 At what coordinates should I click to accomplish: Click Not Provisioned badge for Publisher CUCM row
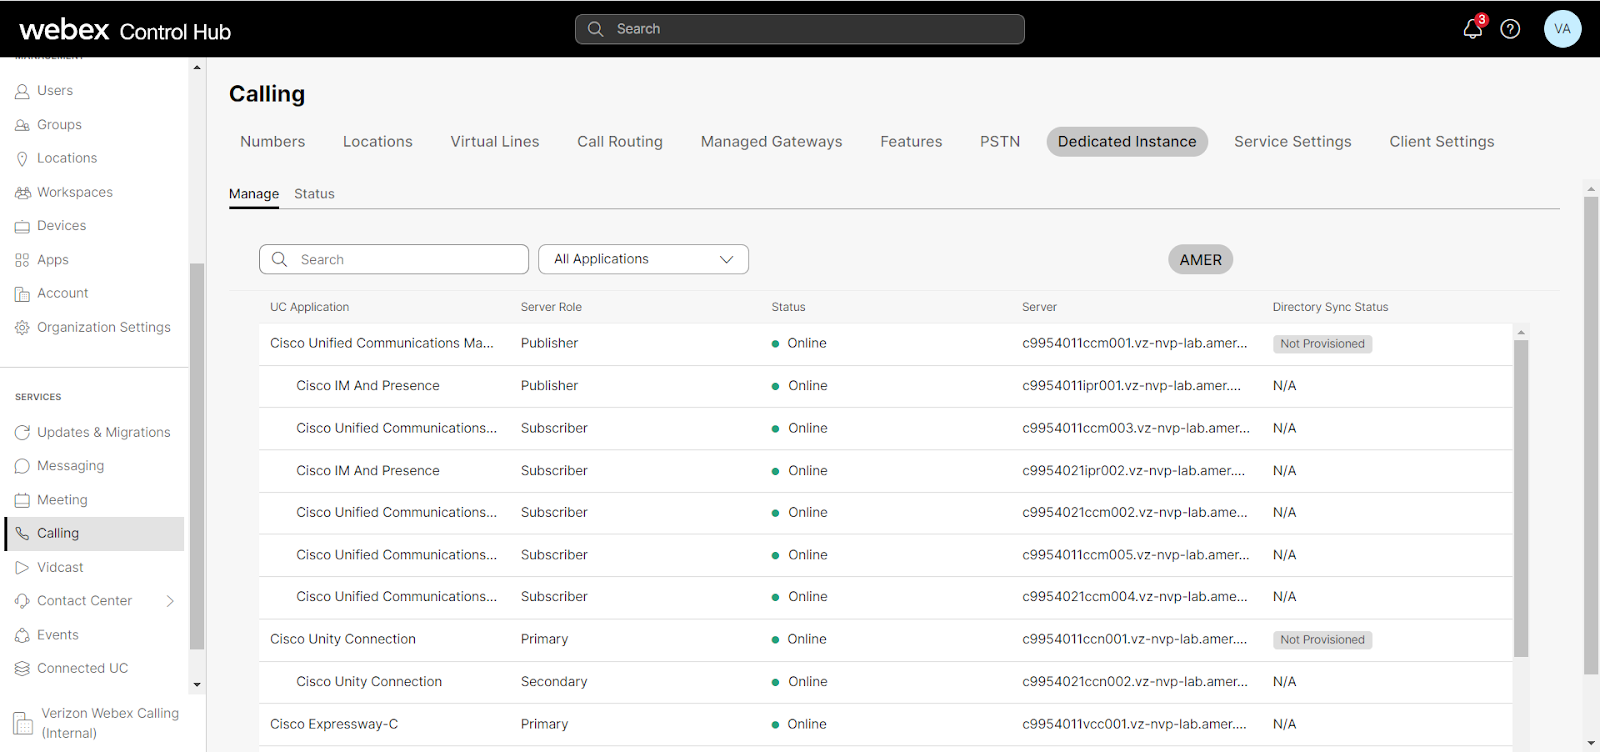(1322, 344)
